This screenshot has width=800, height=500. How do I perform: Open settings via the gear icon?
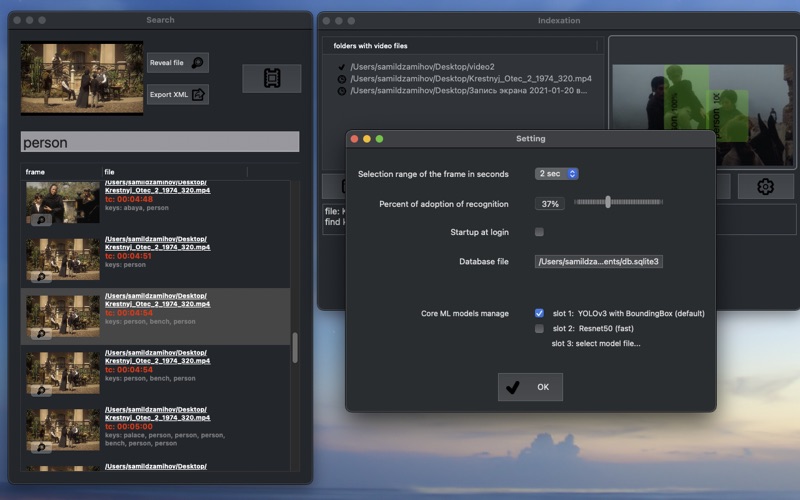[x=765, y=186]
